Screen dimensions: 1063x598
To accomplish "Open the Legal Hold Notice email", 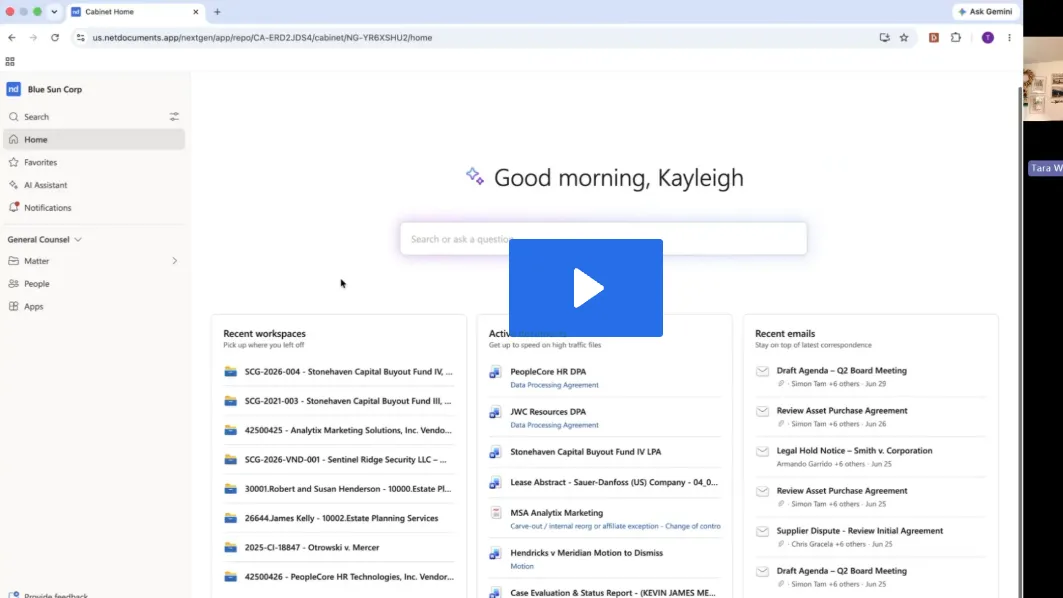I will point(854,451).
